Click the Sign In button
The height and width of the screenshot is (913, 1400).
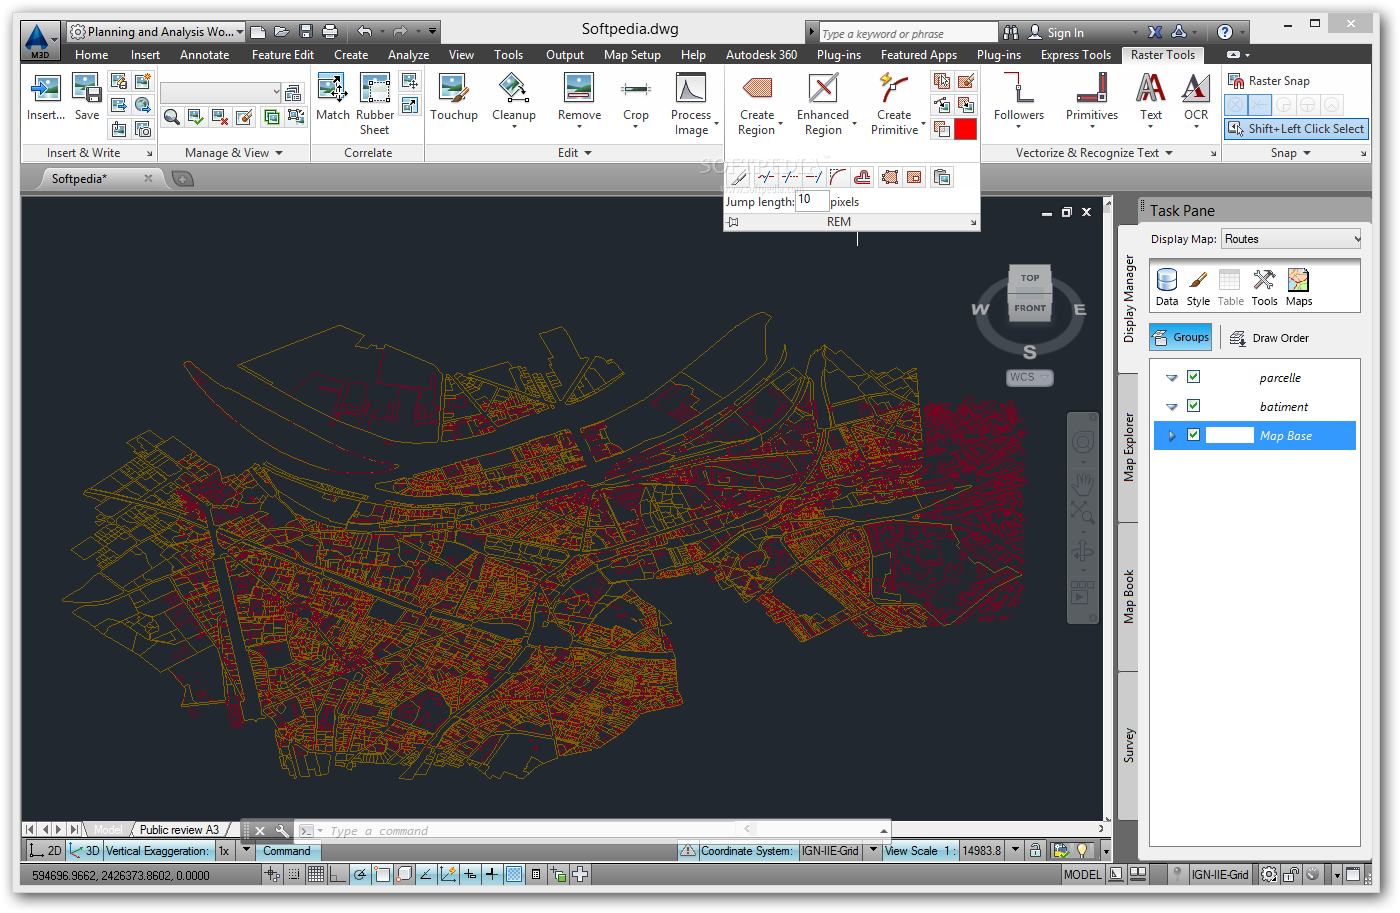[x=1064, y=33]
